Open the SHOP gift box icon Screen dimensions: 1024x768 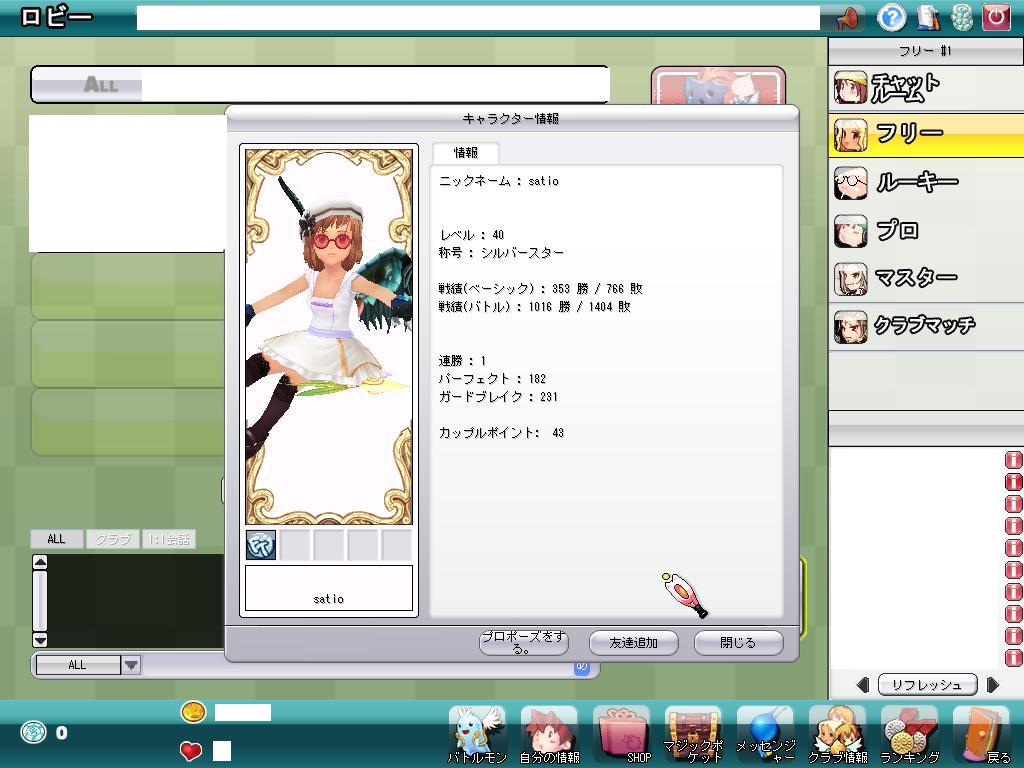[621, 734]
